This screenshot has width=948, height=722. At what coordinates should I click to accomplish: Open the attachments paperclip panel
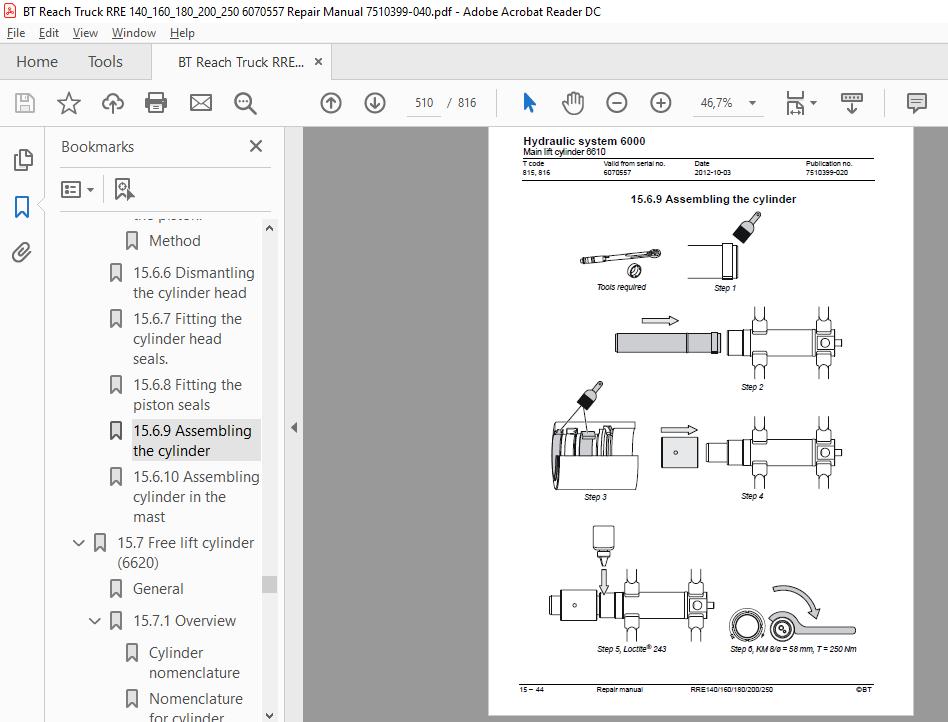22,252
